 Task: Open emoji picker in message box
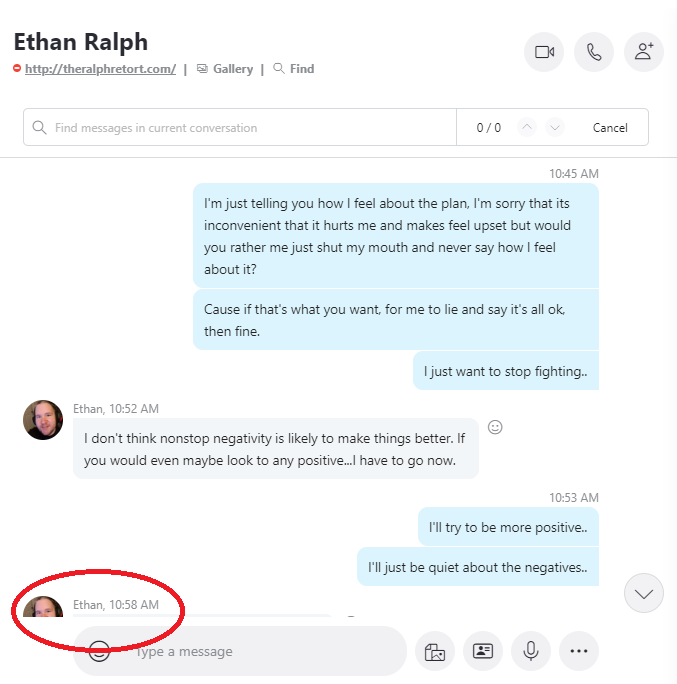click(x=99, y=651)
